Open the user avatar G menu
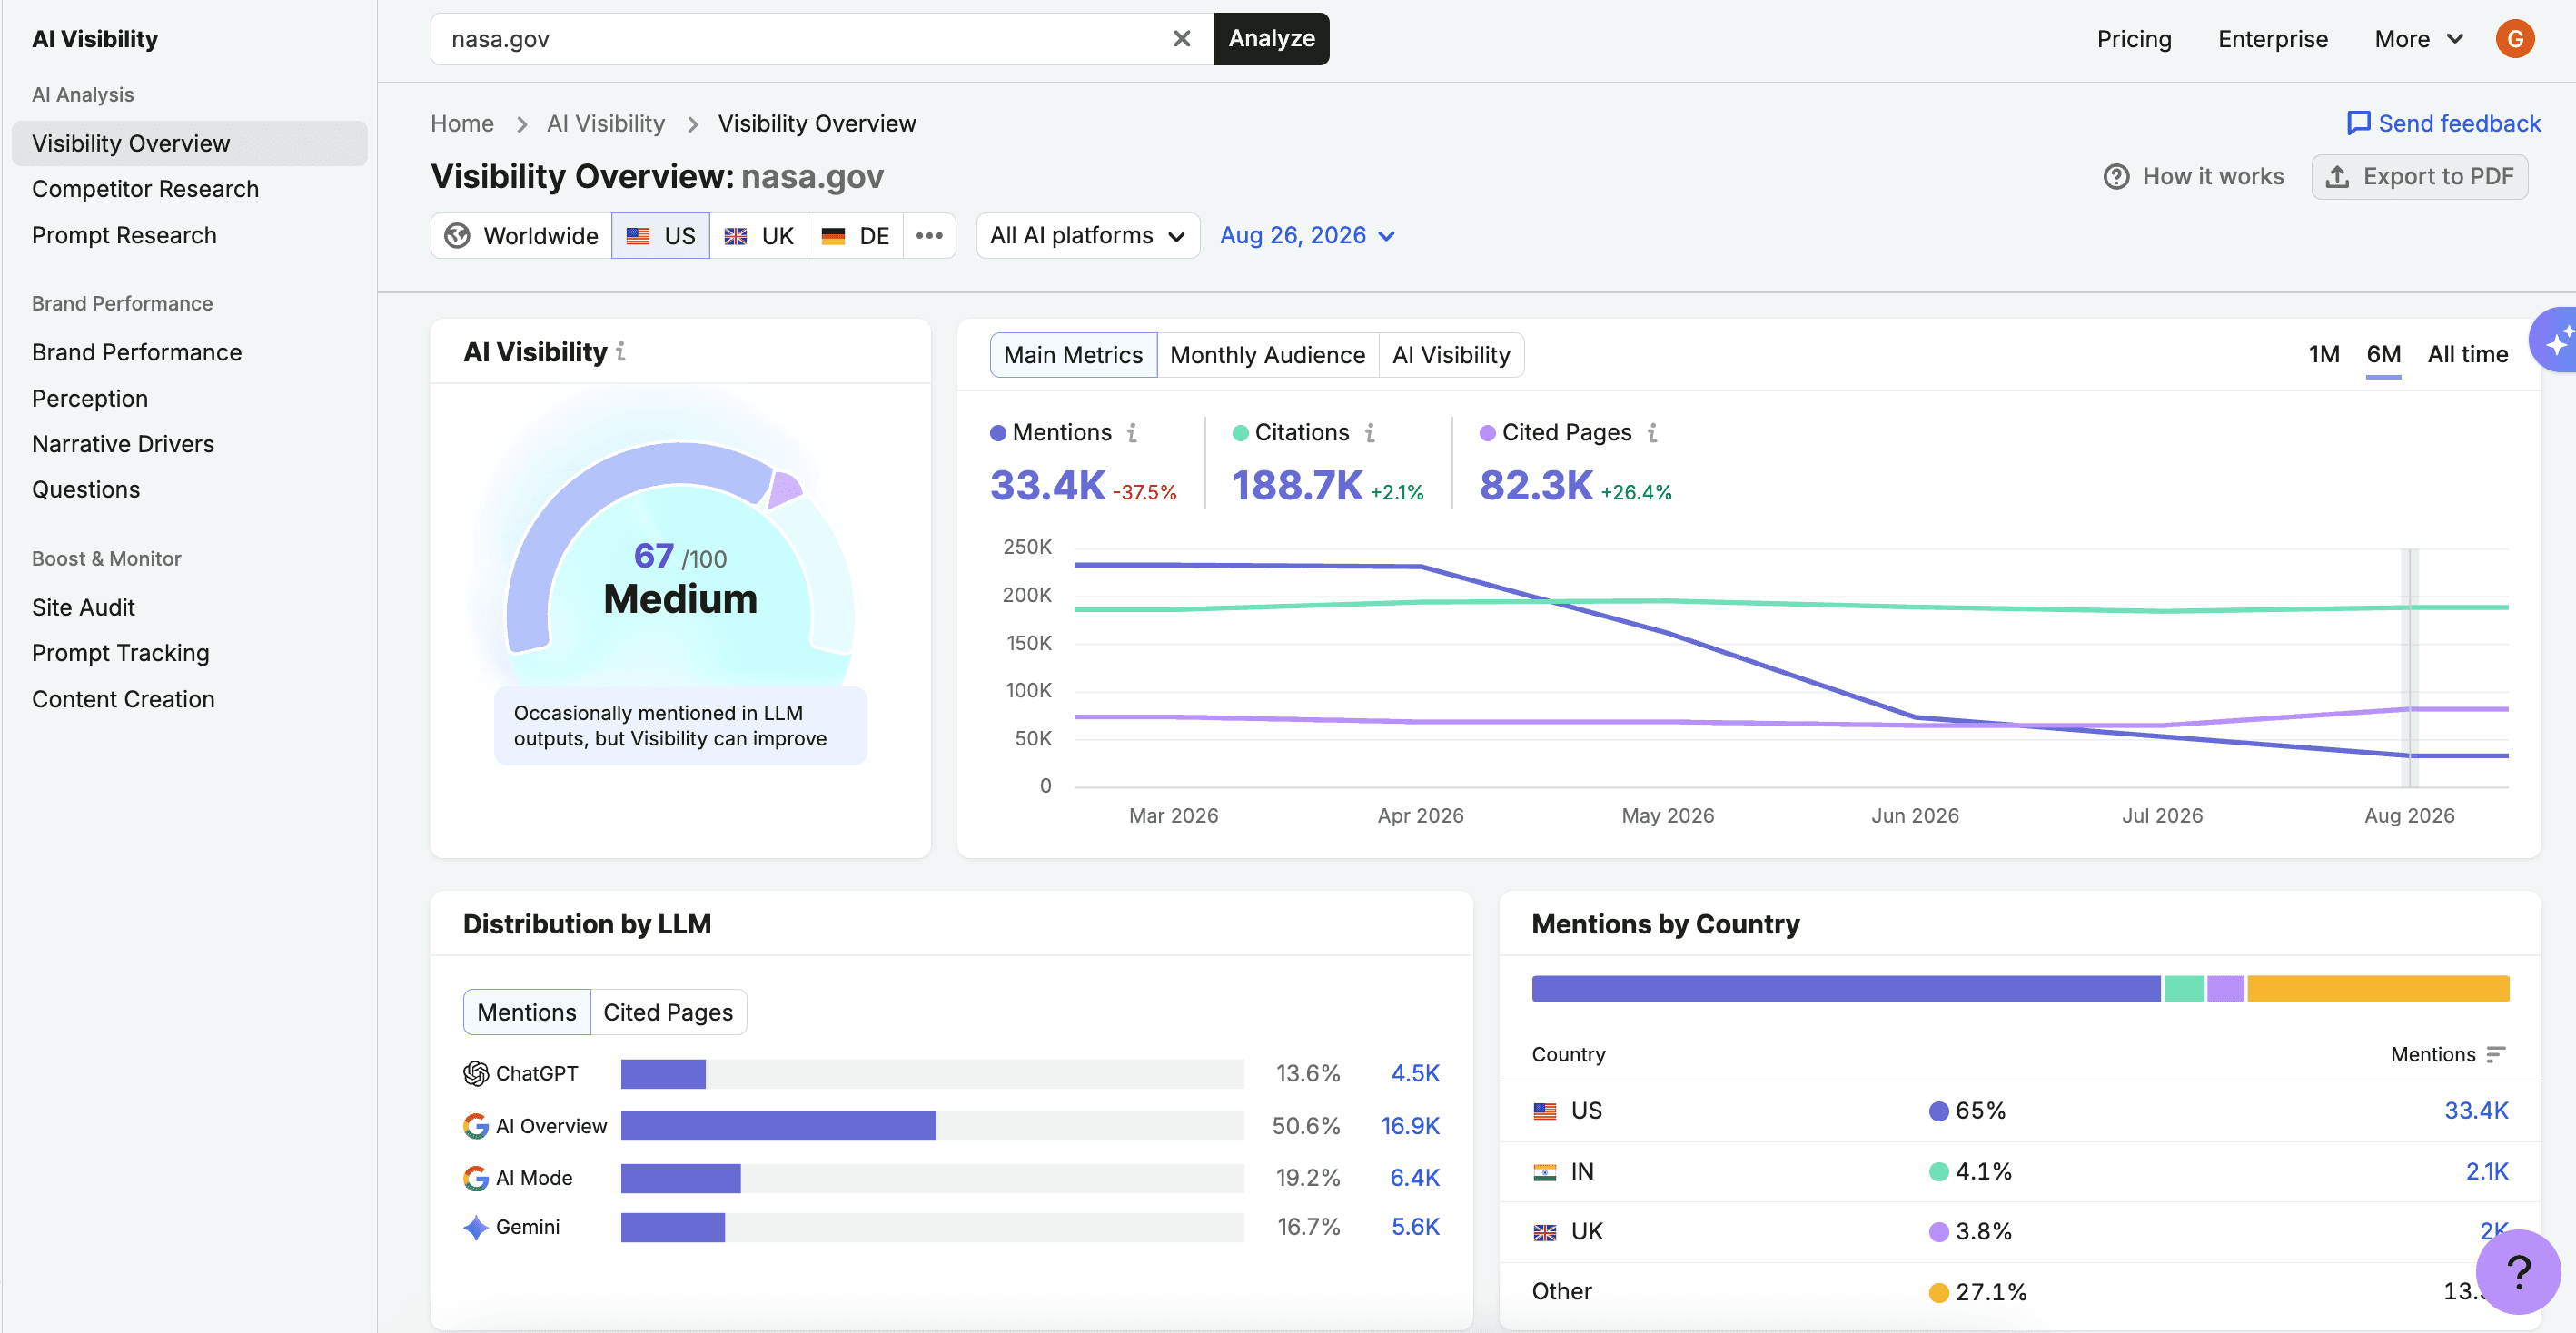The width and height of the screenshot is (2576, 1333). pyautogui.click(x=2514, y=39)
